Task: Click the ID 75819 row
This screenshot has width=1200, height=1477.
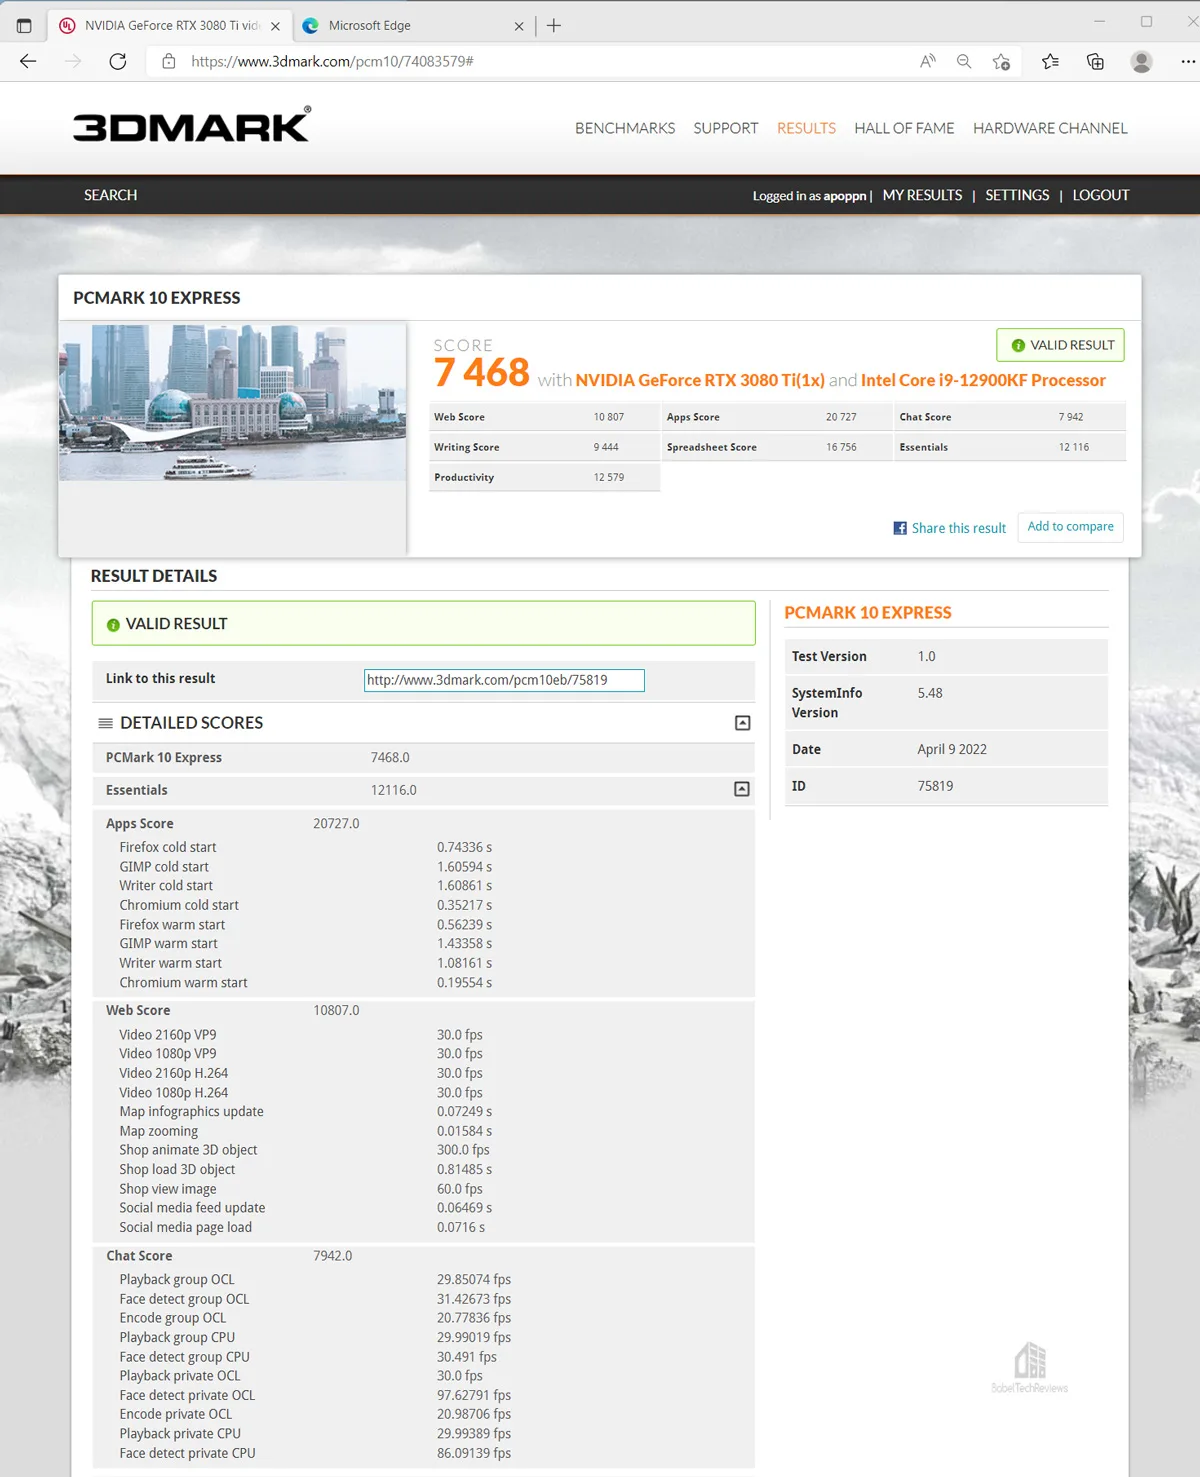Action: [x=946, y=786]
